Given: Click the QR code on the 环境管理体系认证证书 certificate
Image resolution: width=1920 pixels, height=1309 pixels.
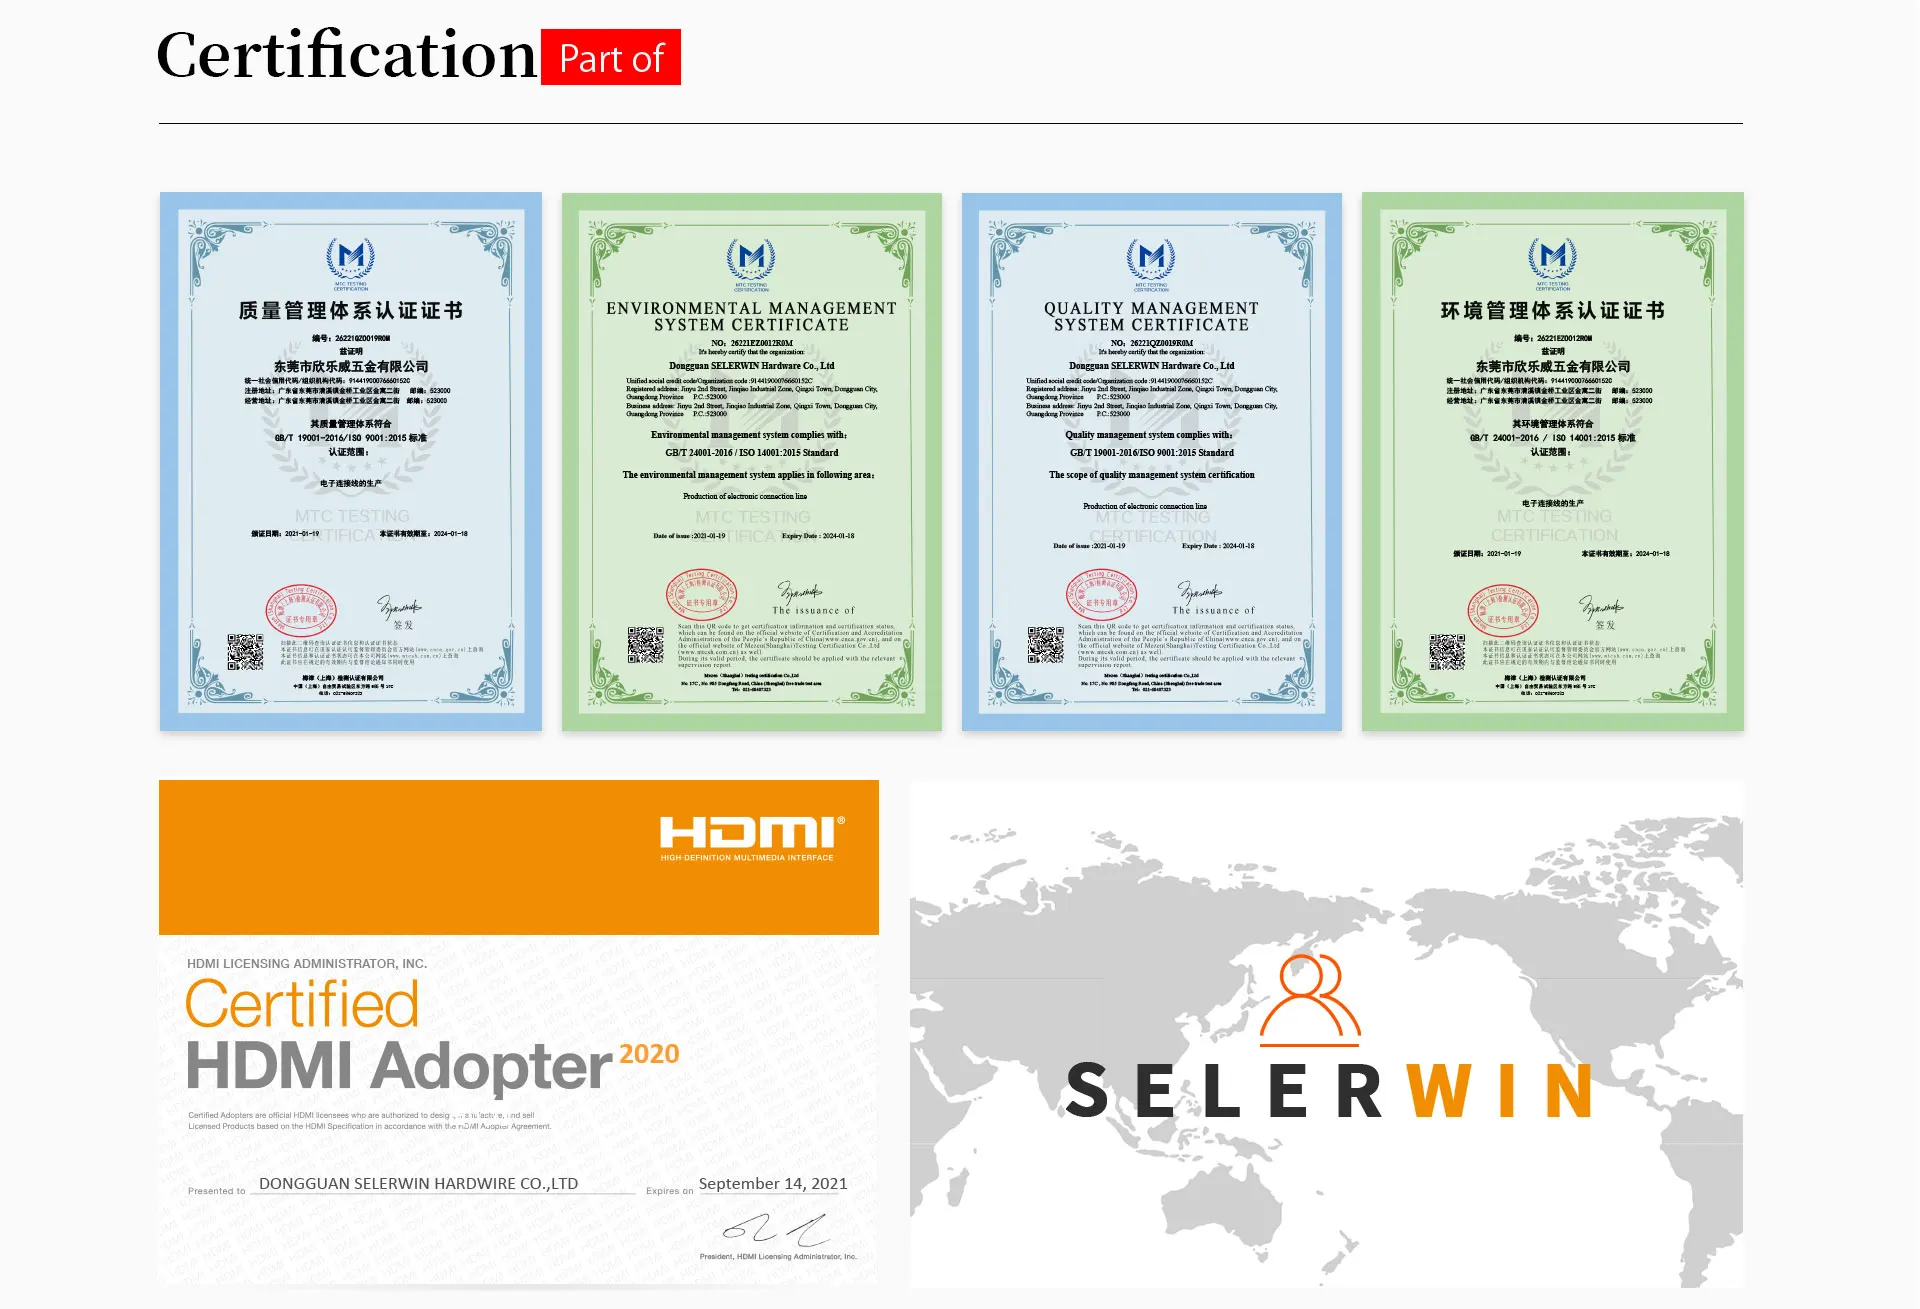Looking at the screenshot, I should click(1447, 651).
